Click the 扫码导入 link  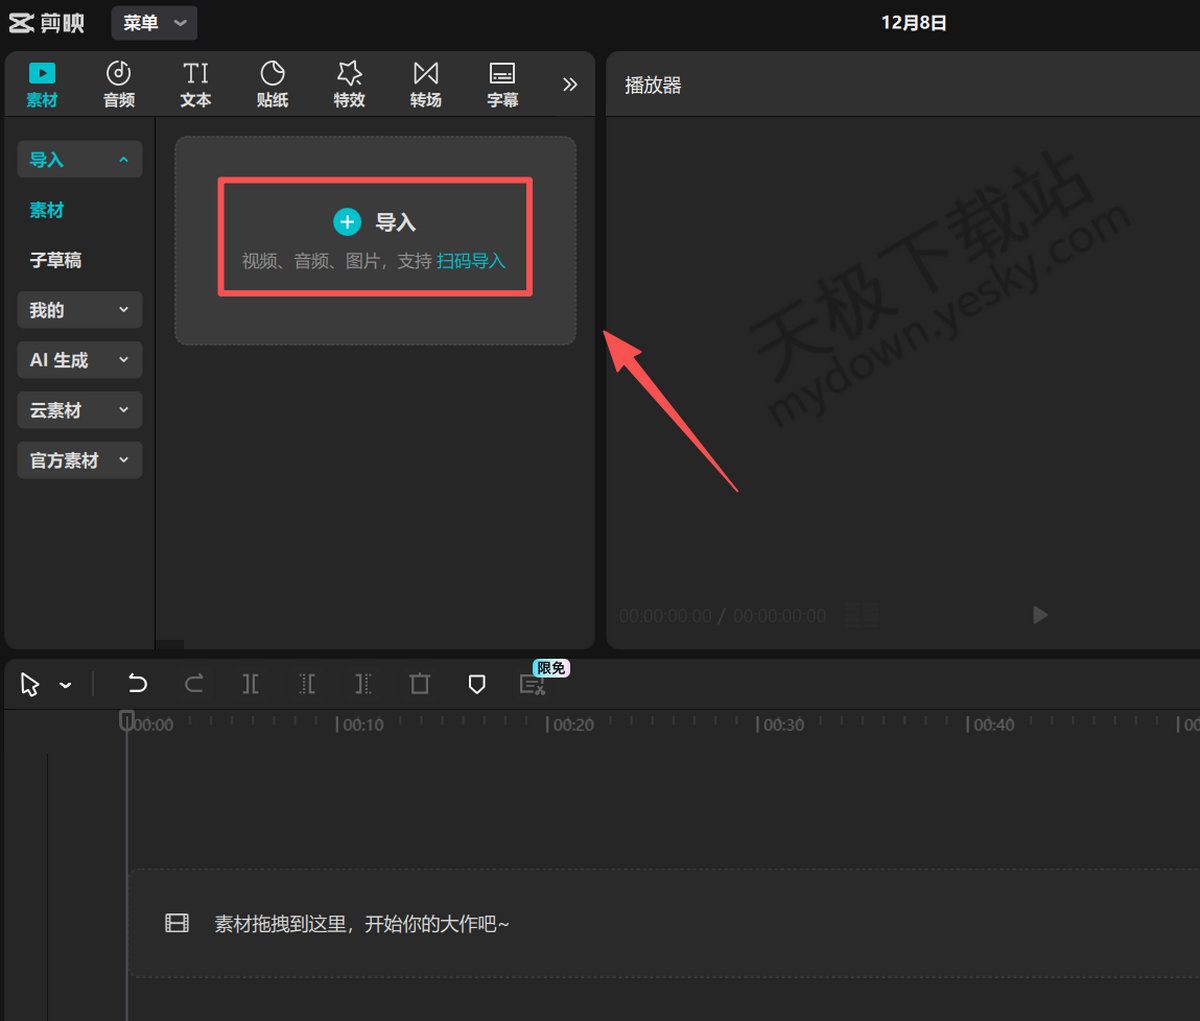(x=471, y=261)
